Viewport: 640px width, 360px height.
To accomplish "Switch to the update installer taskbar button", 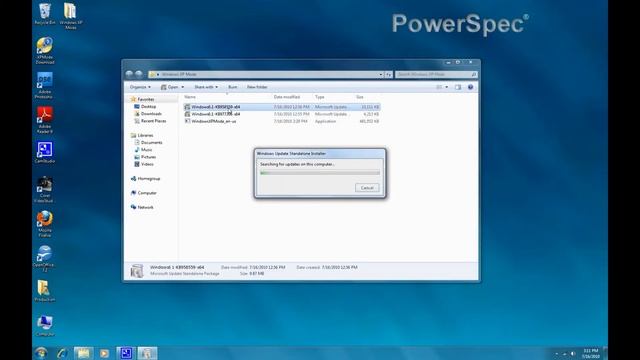I will 147,353.
